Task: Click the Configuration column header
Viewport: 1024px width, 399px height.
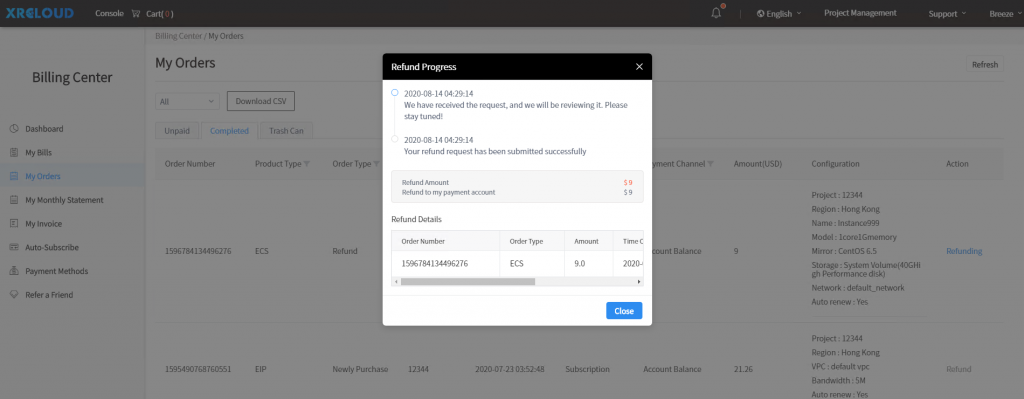Action: pyautogui.click(x=835, y=164)
